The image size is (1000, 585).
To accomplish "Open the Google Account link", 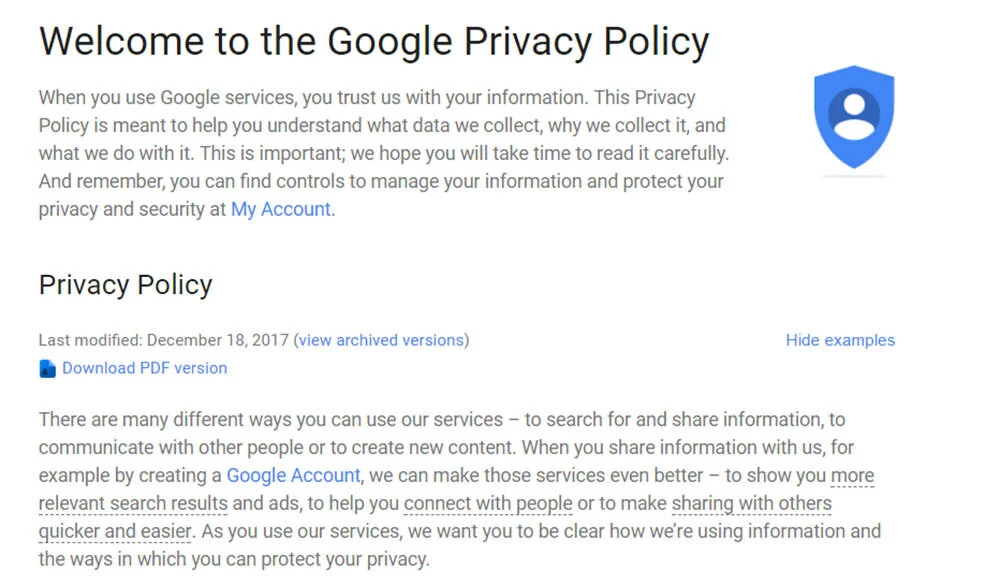I will pos(293,475).
